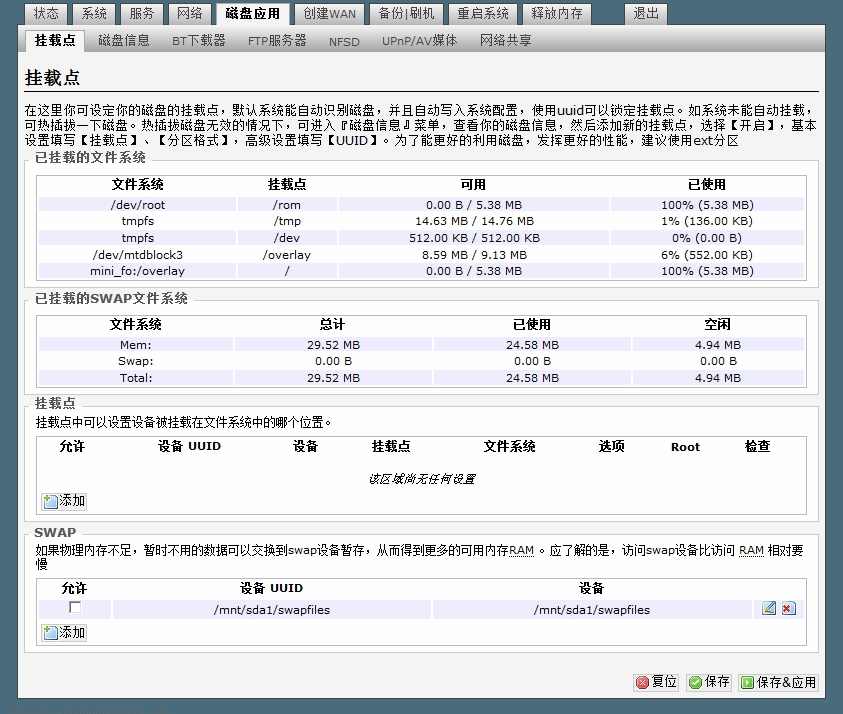The height and width of the screenshot is (714, 843).
Task: Open the 系统 system tab
Action: [94, 13]
